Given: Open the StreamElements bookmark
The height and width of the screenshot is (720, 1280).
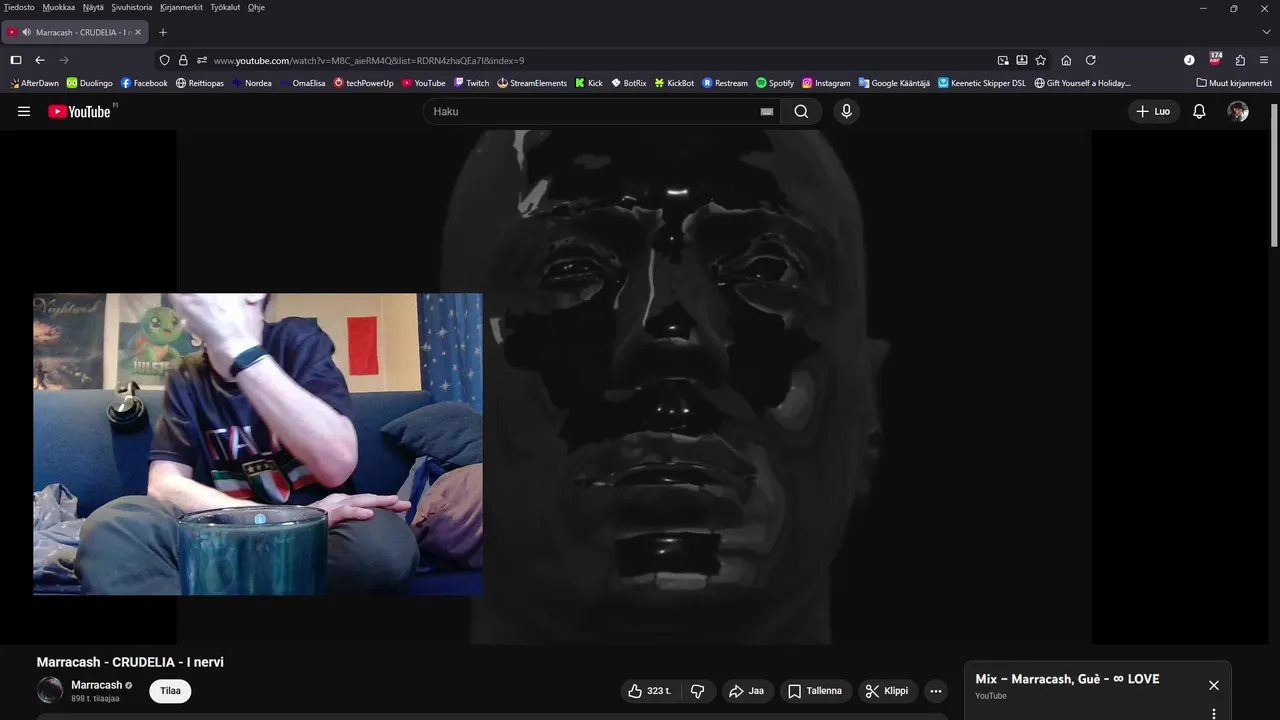Looking at the screenshot, I should point(532,83).
